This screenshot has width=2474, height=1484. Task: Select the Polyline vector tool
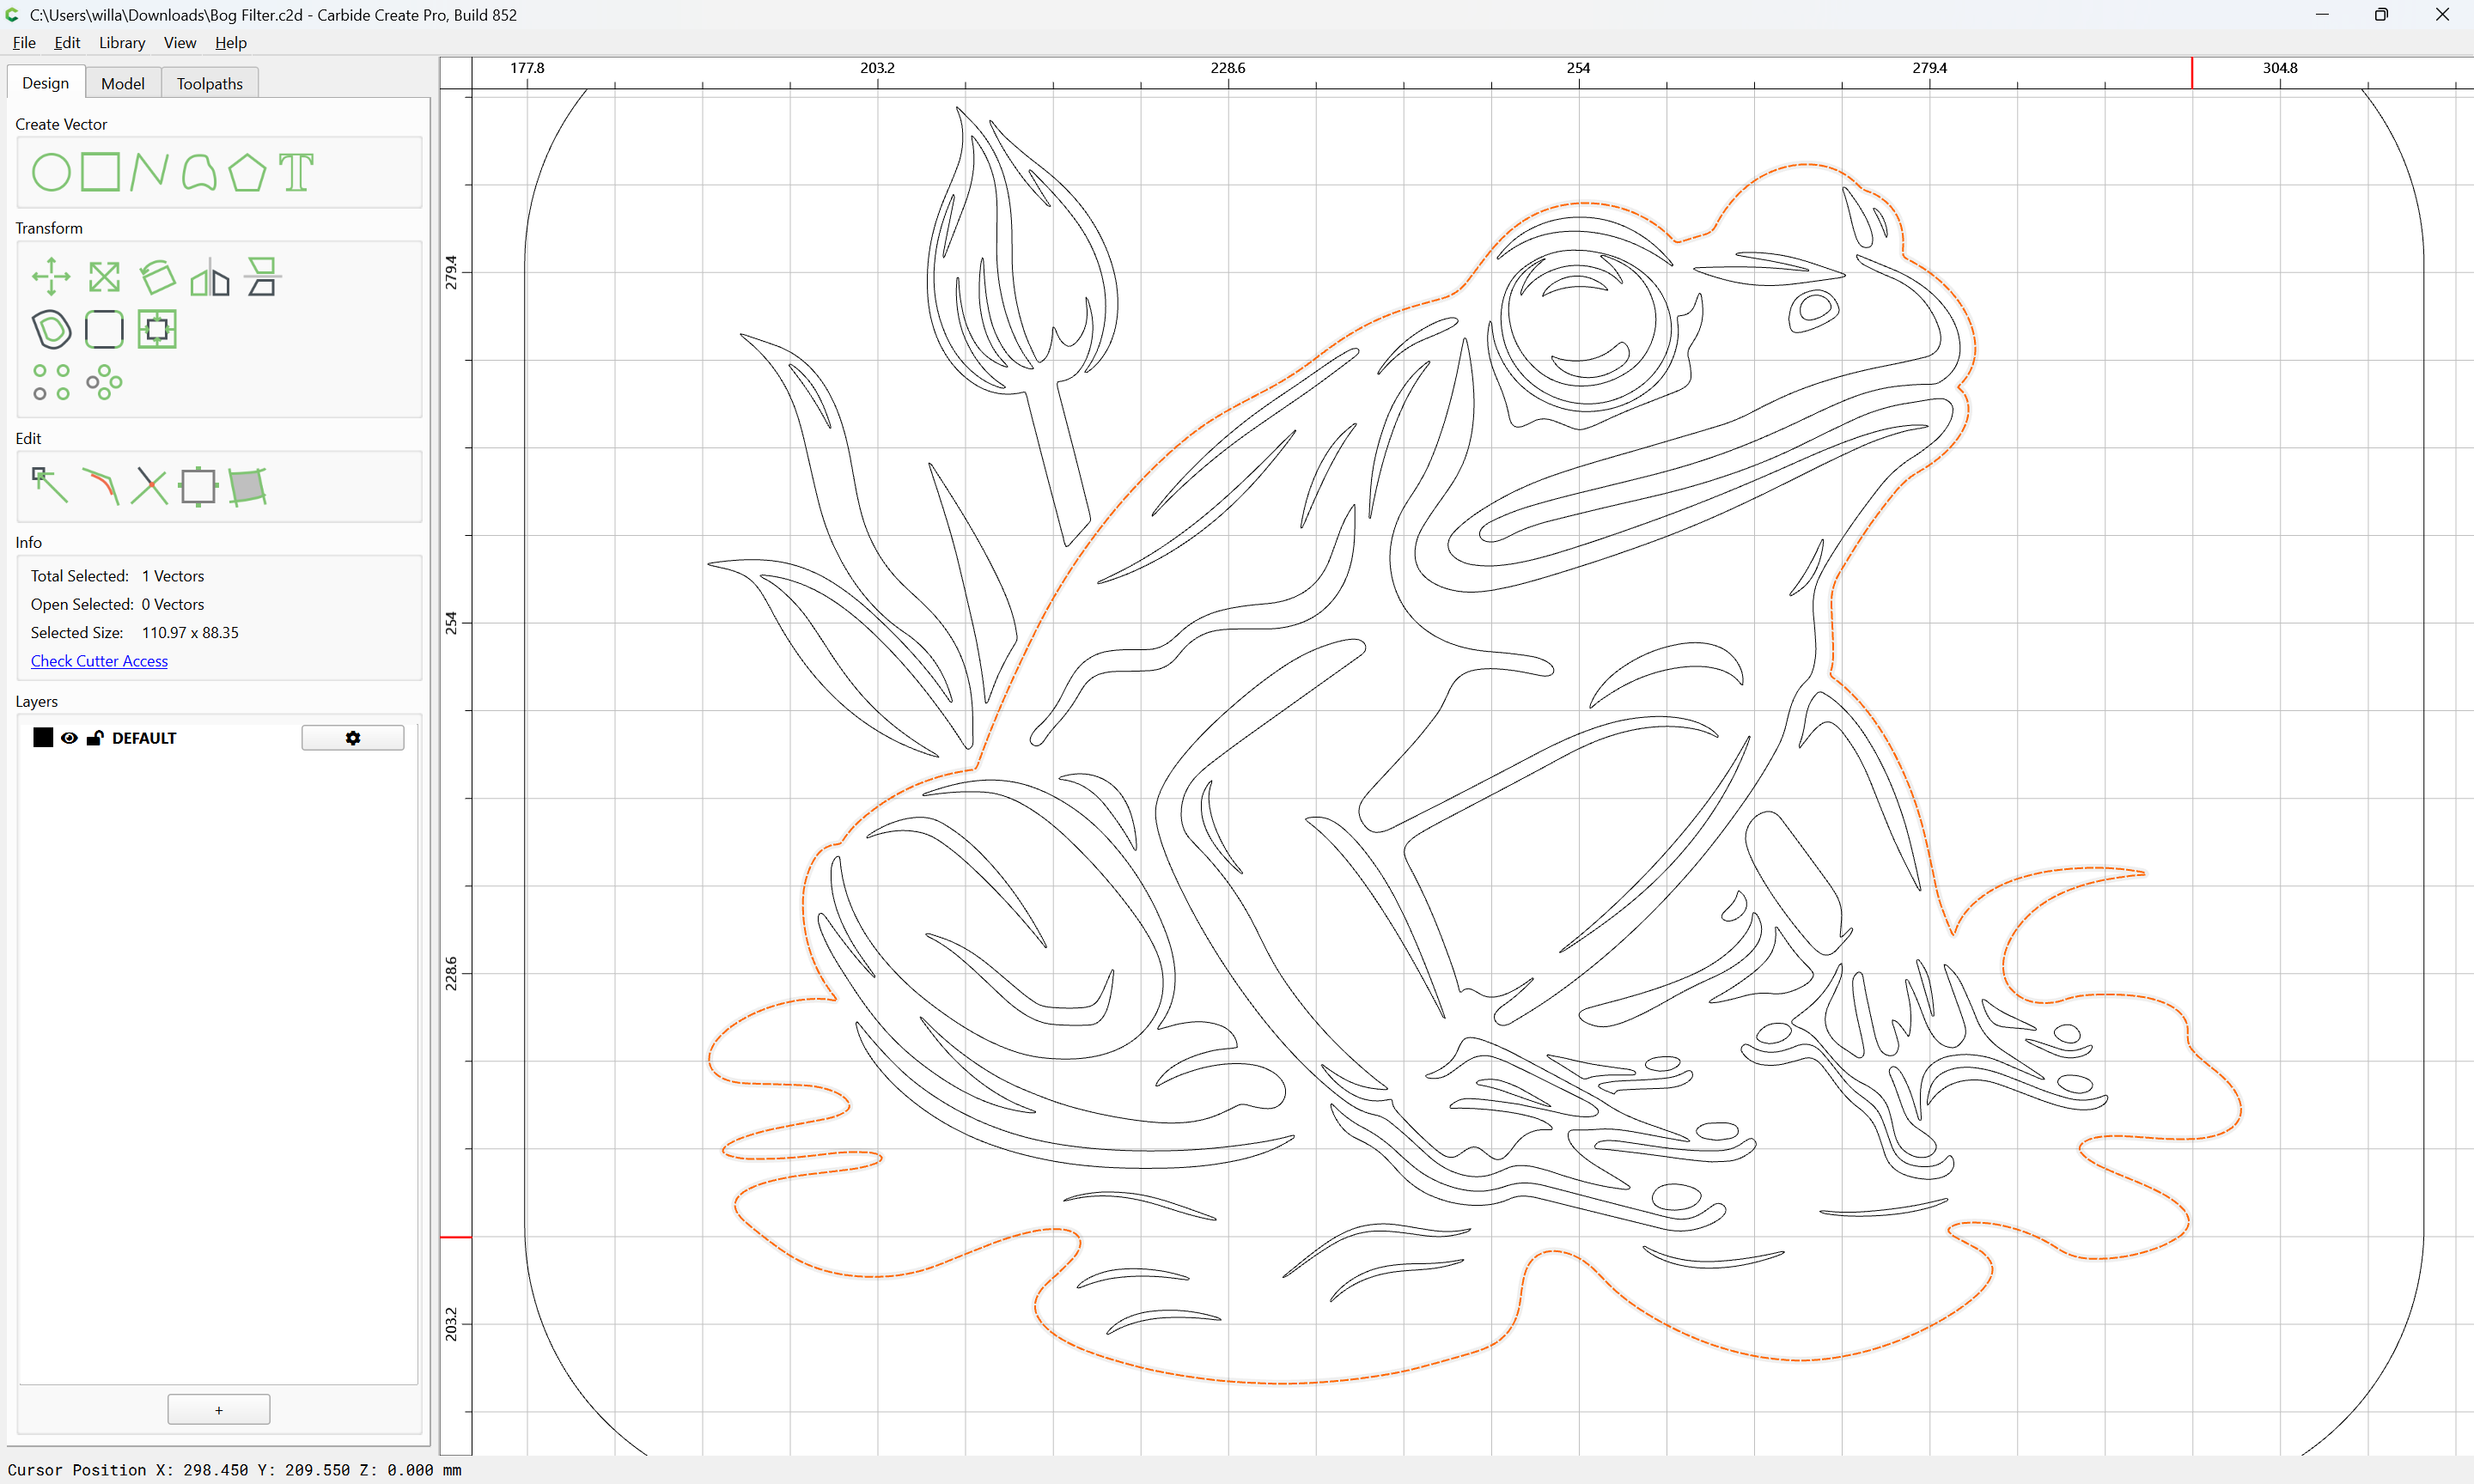(149, 172)
